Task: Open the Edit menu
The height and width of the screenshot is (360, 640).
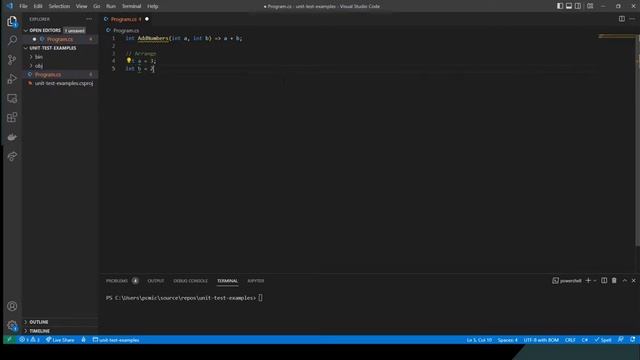Action: click(38, 6)
